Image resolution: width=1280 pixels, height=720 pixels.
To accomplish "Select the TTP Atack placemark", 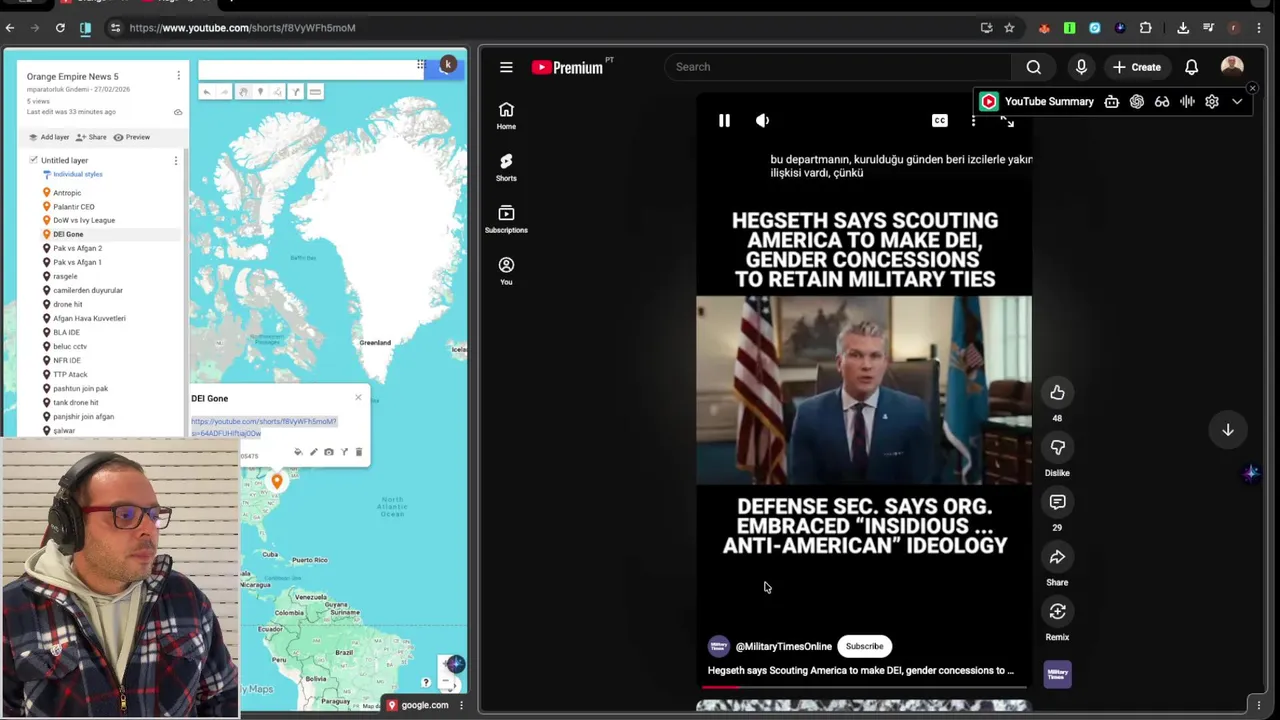I will click(x=70, y=374).
